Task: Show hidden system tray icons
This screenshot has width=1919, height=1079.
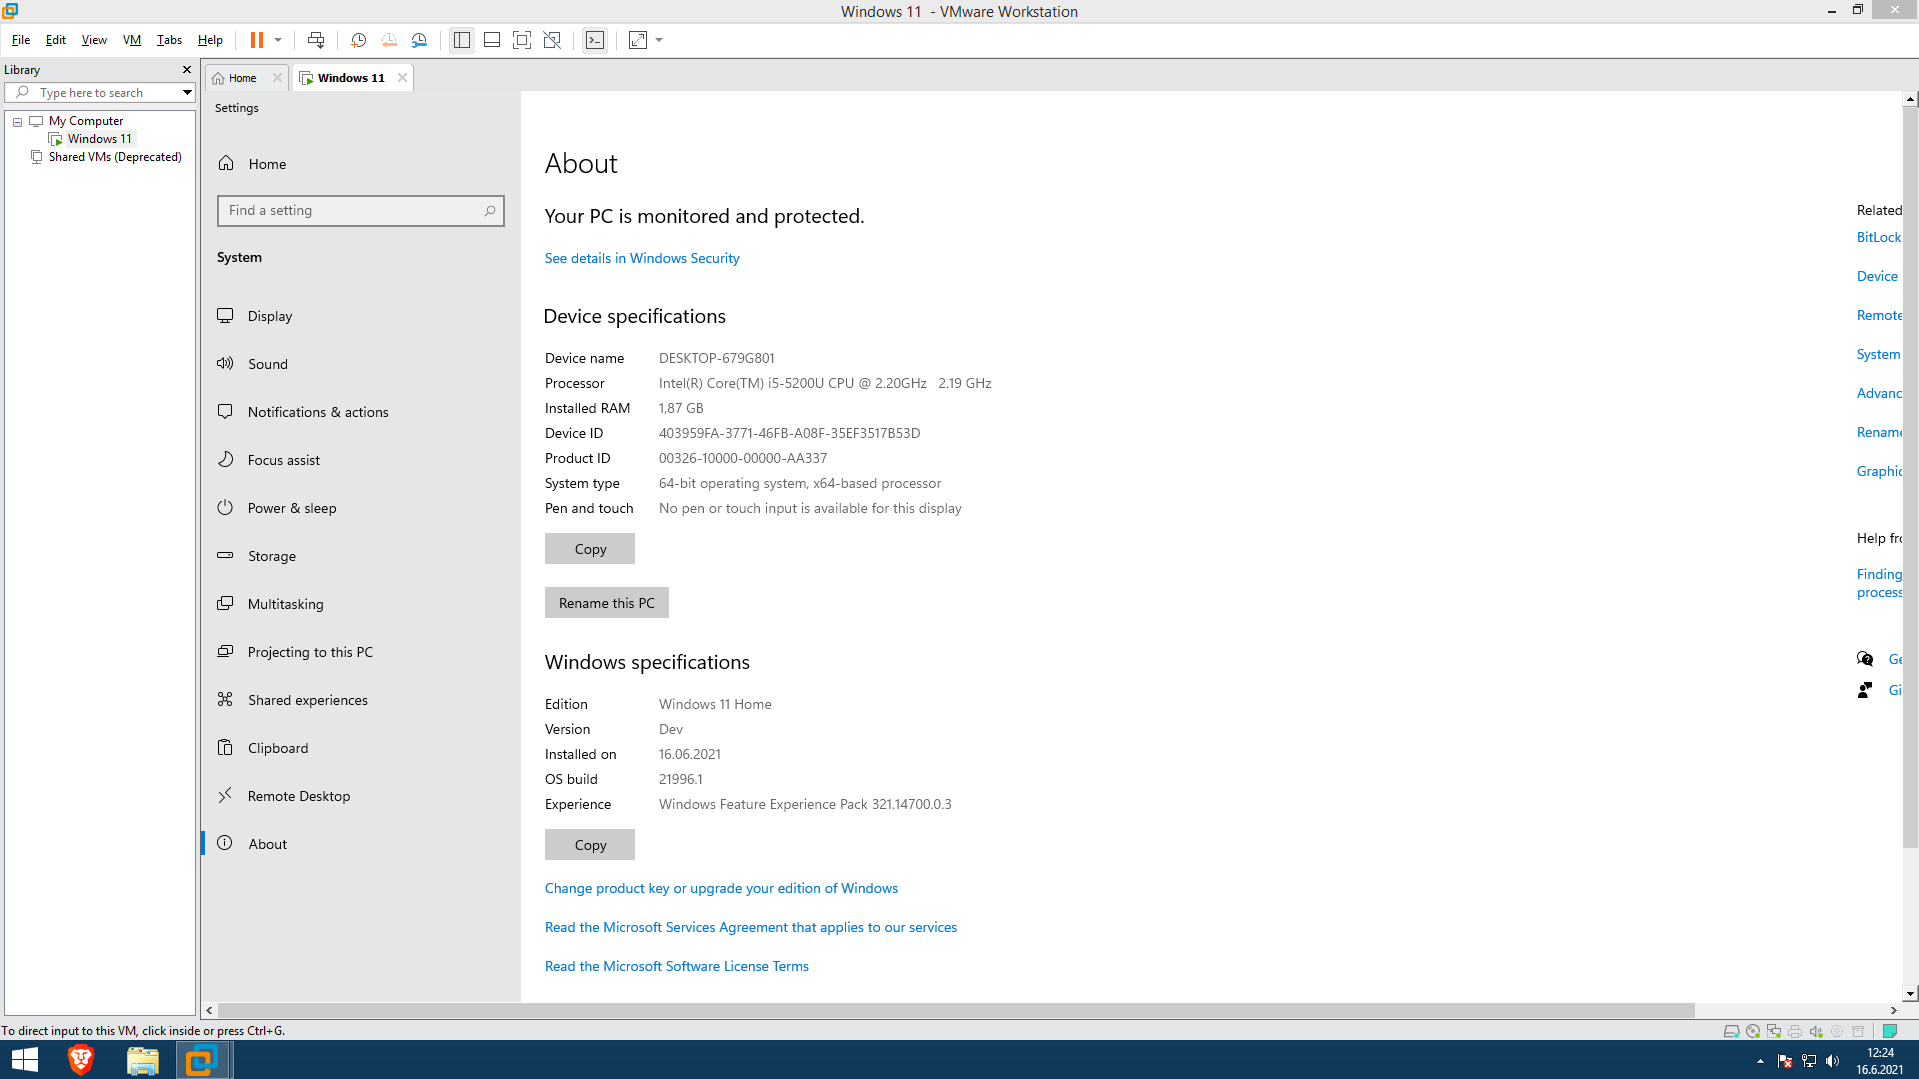Action: point(1760,1061)
